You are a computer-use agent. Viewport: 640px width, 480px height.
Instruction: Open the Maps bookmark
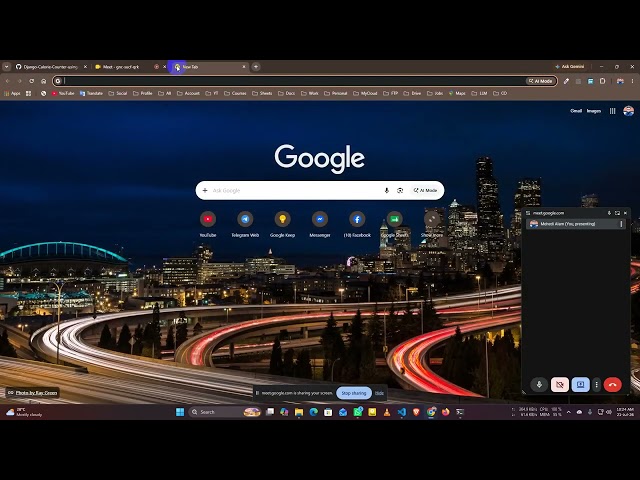click(x=457, y=93)
